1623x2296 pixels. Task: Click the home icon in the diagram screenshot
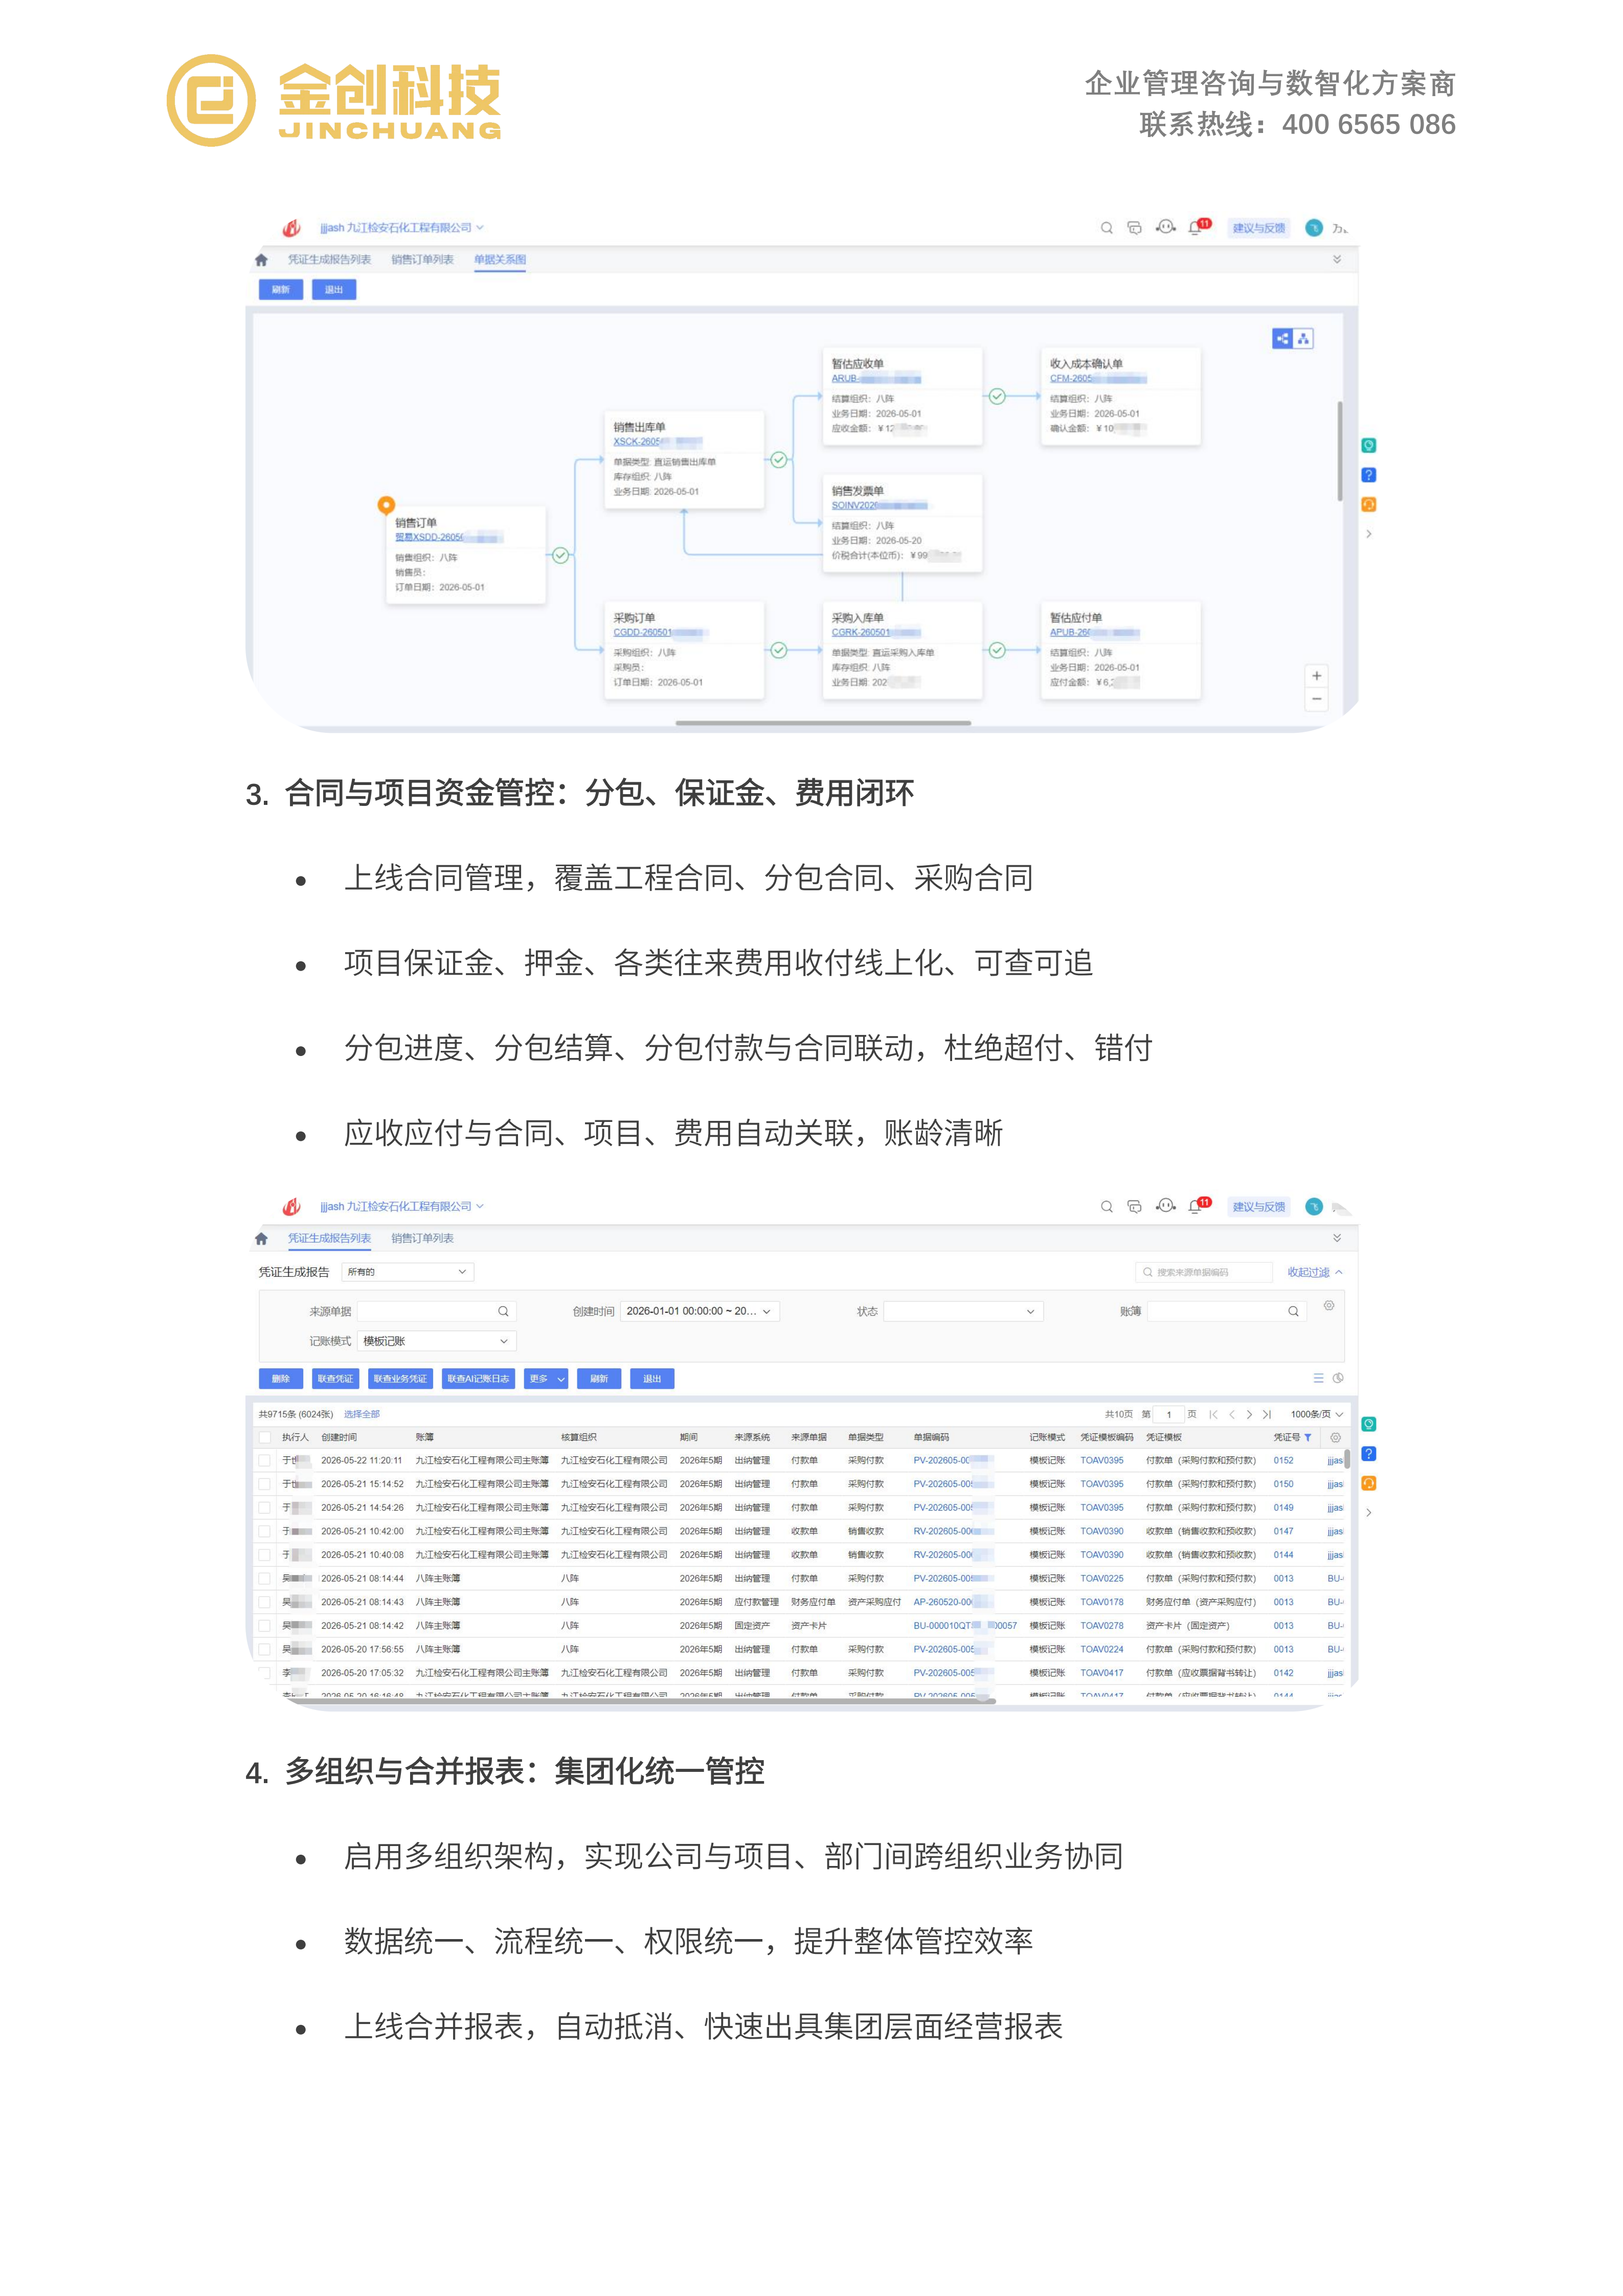coord(261,260)
